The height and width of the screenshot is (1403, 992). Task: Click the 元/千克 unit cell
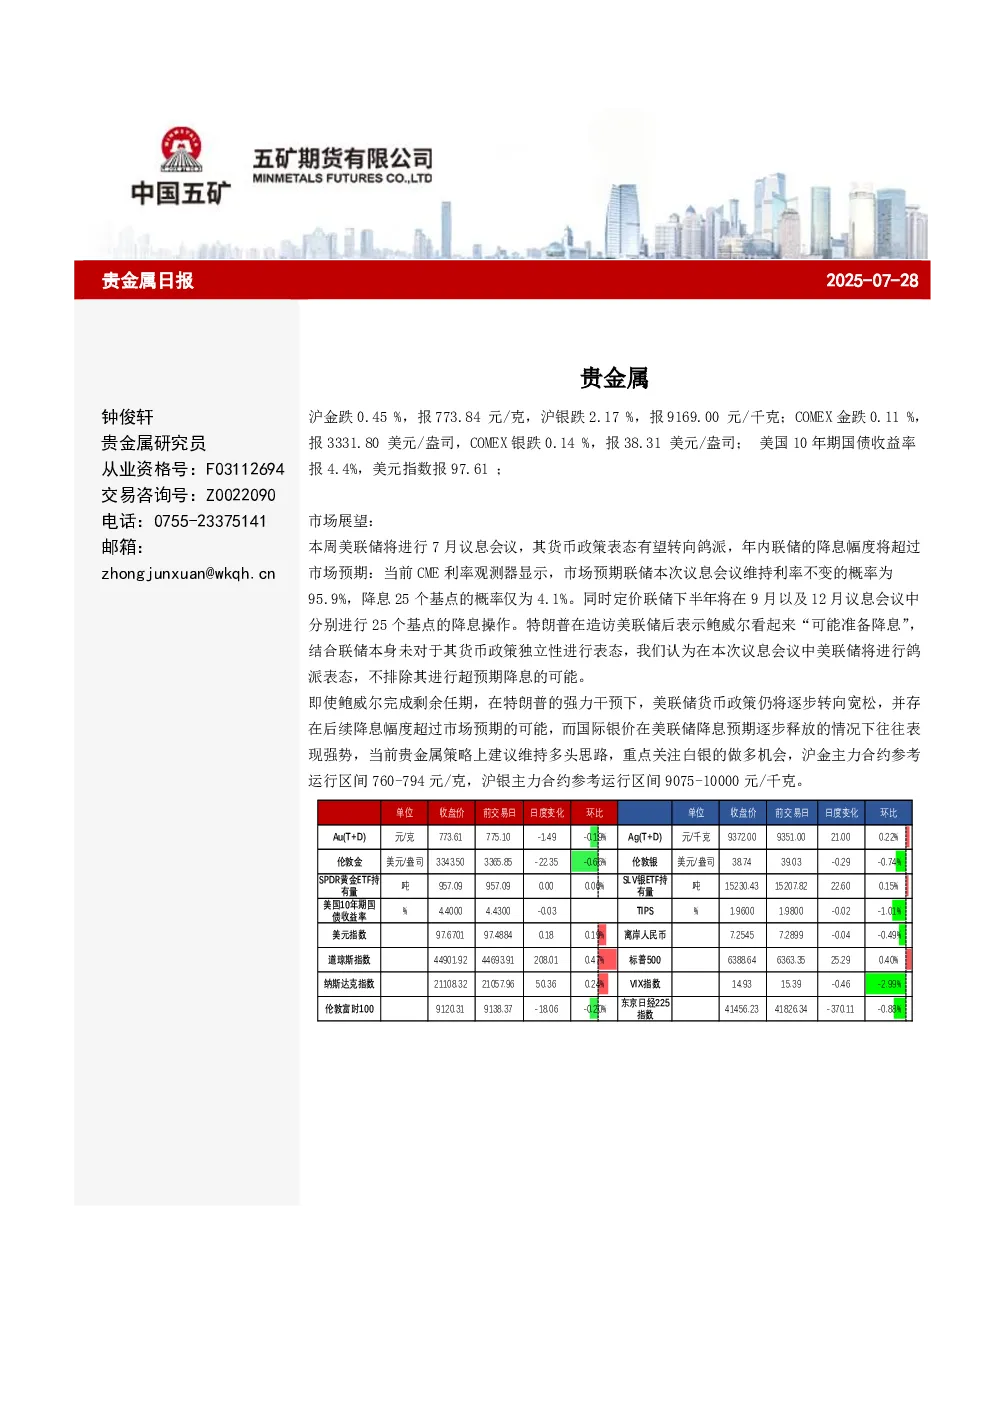[x=696, y=837]
